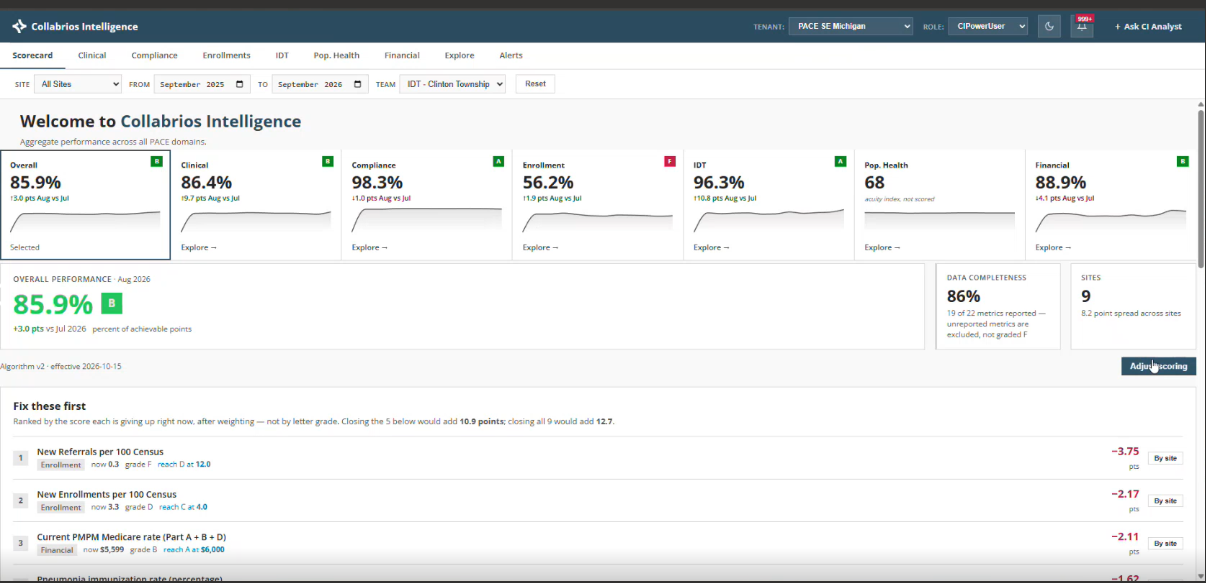The image size is (1206, 583).
Task: Click By site for PMPM Medicare row
Action: (x=1165, y=543)
